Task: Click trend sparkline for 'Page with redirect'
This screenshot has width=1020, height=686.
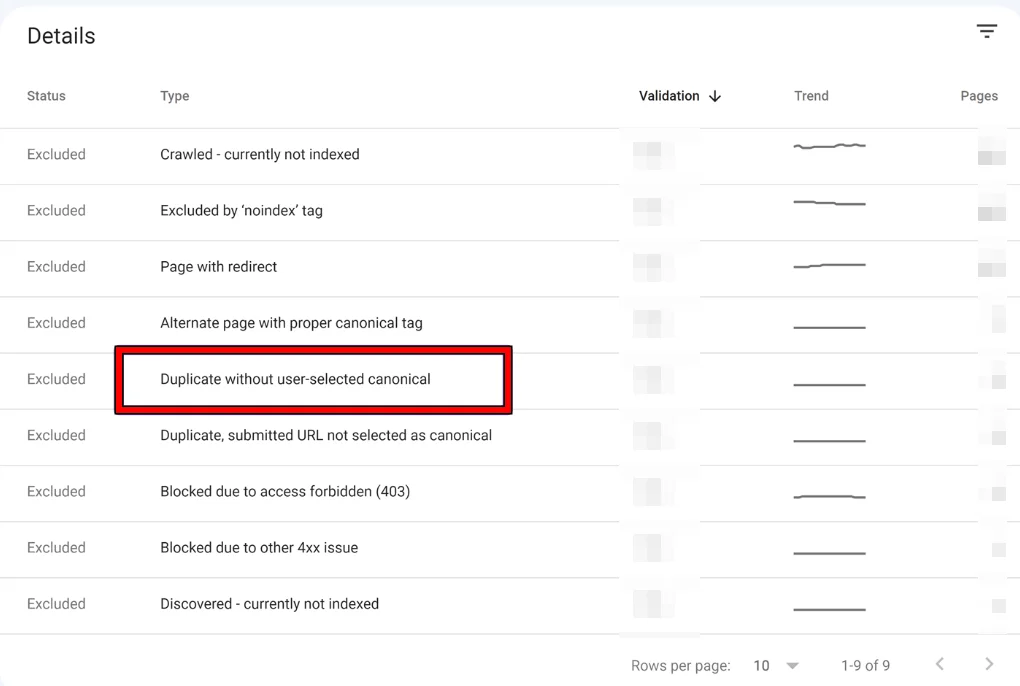Action: [x=829, y=265]
